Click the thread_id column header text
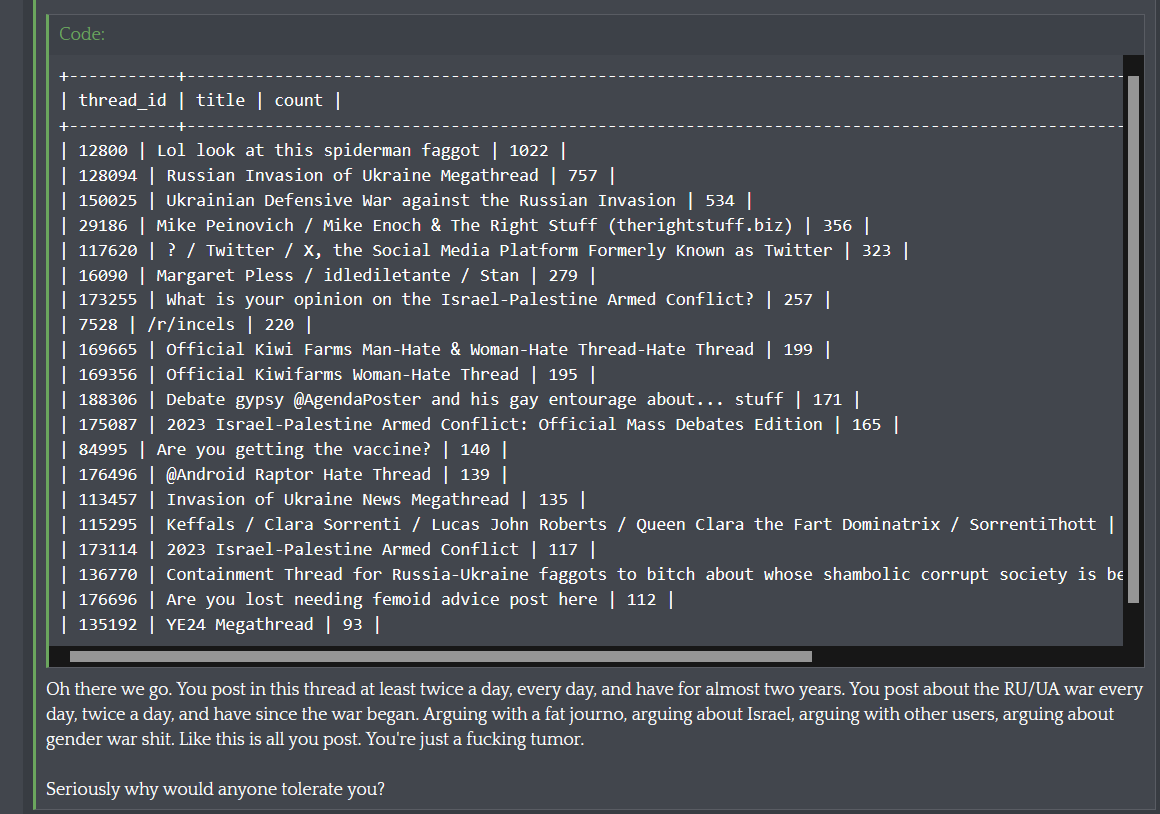This screenshot has width=1160, height=814. [x=122, y=100]
